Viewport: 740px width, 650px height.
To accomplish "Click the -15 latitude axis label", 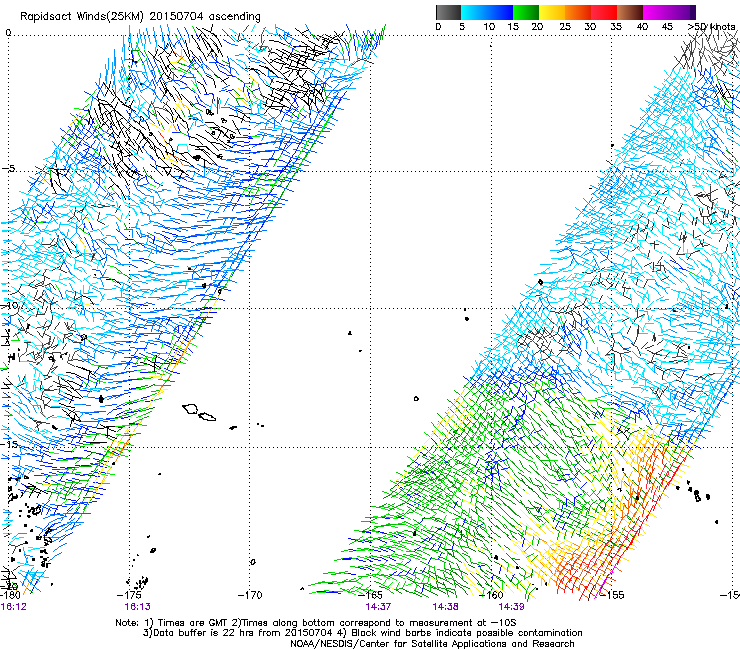I will coord(9,444).
